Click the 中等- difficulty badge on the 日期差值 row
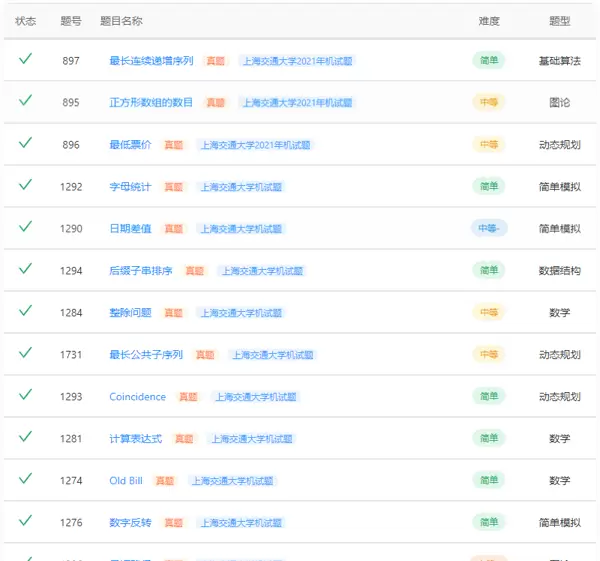This screenshot has width=600, height=561. click(x=489, y=229)
